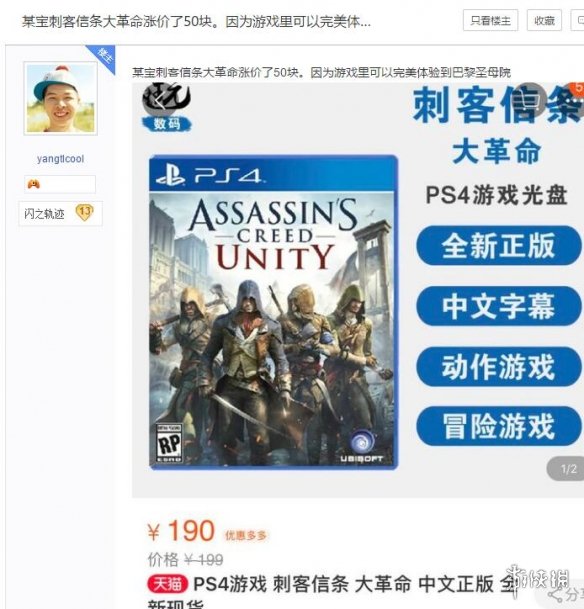Click the RP rating icon

[169, 443]
